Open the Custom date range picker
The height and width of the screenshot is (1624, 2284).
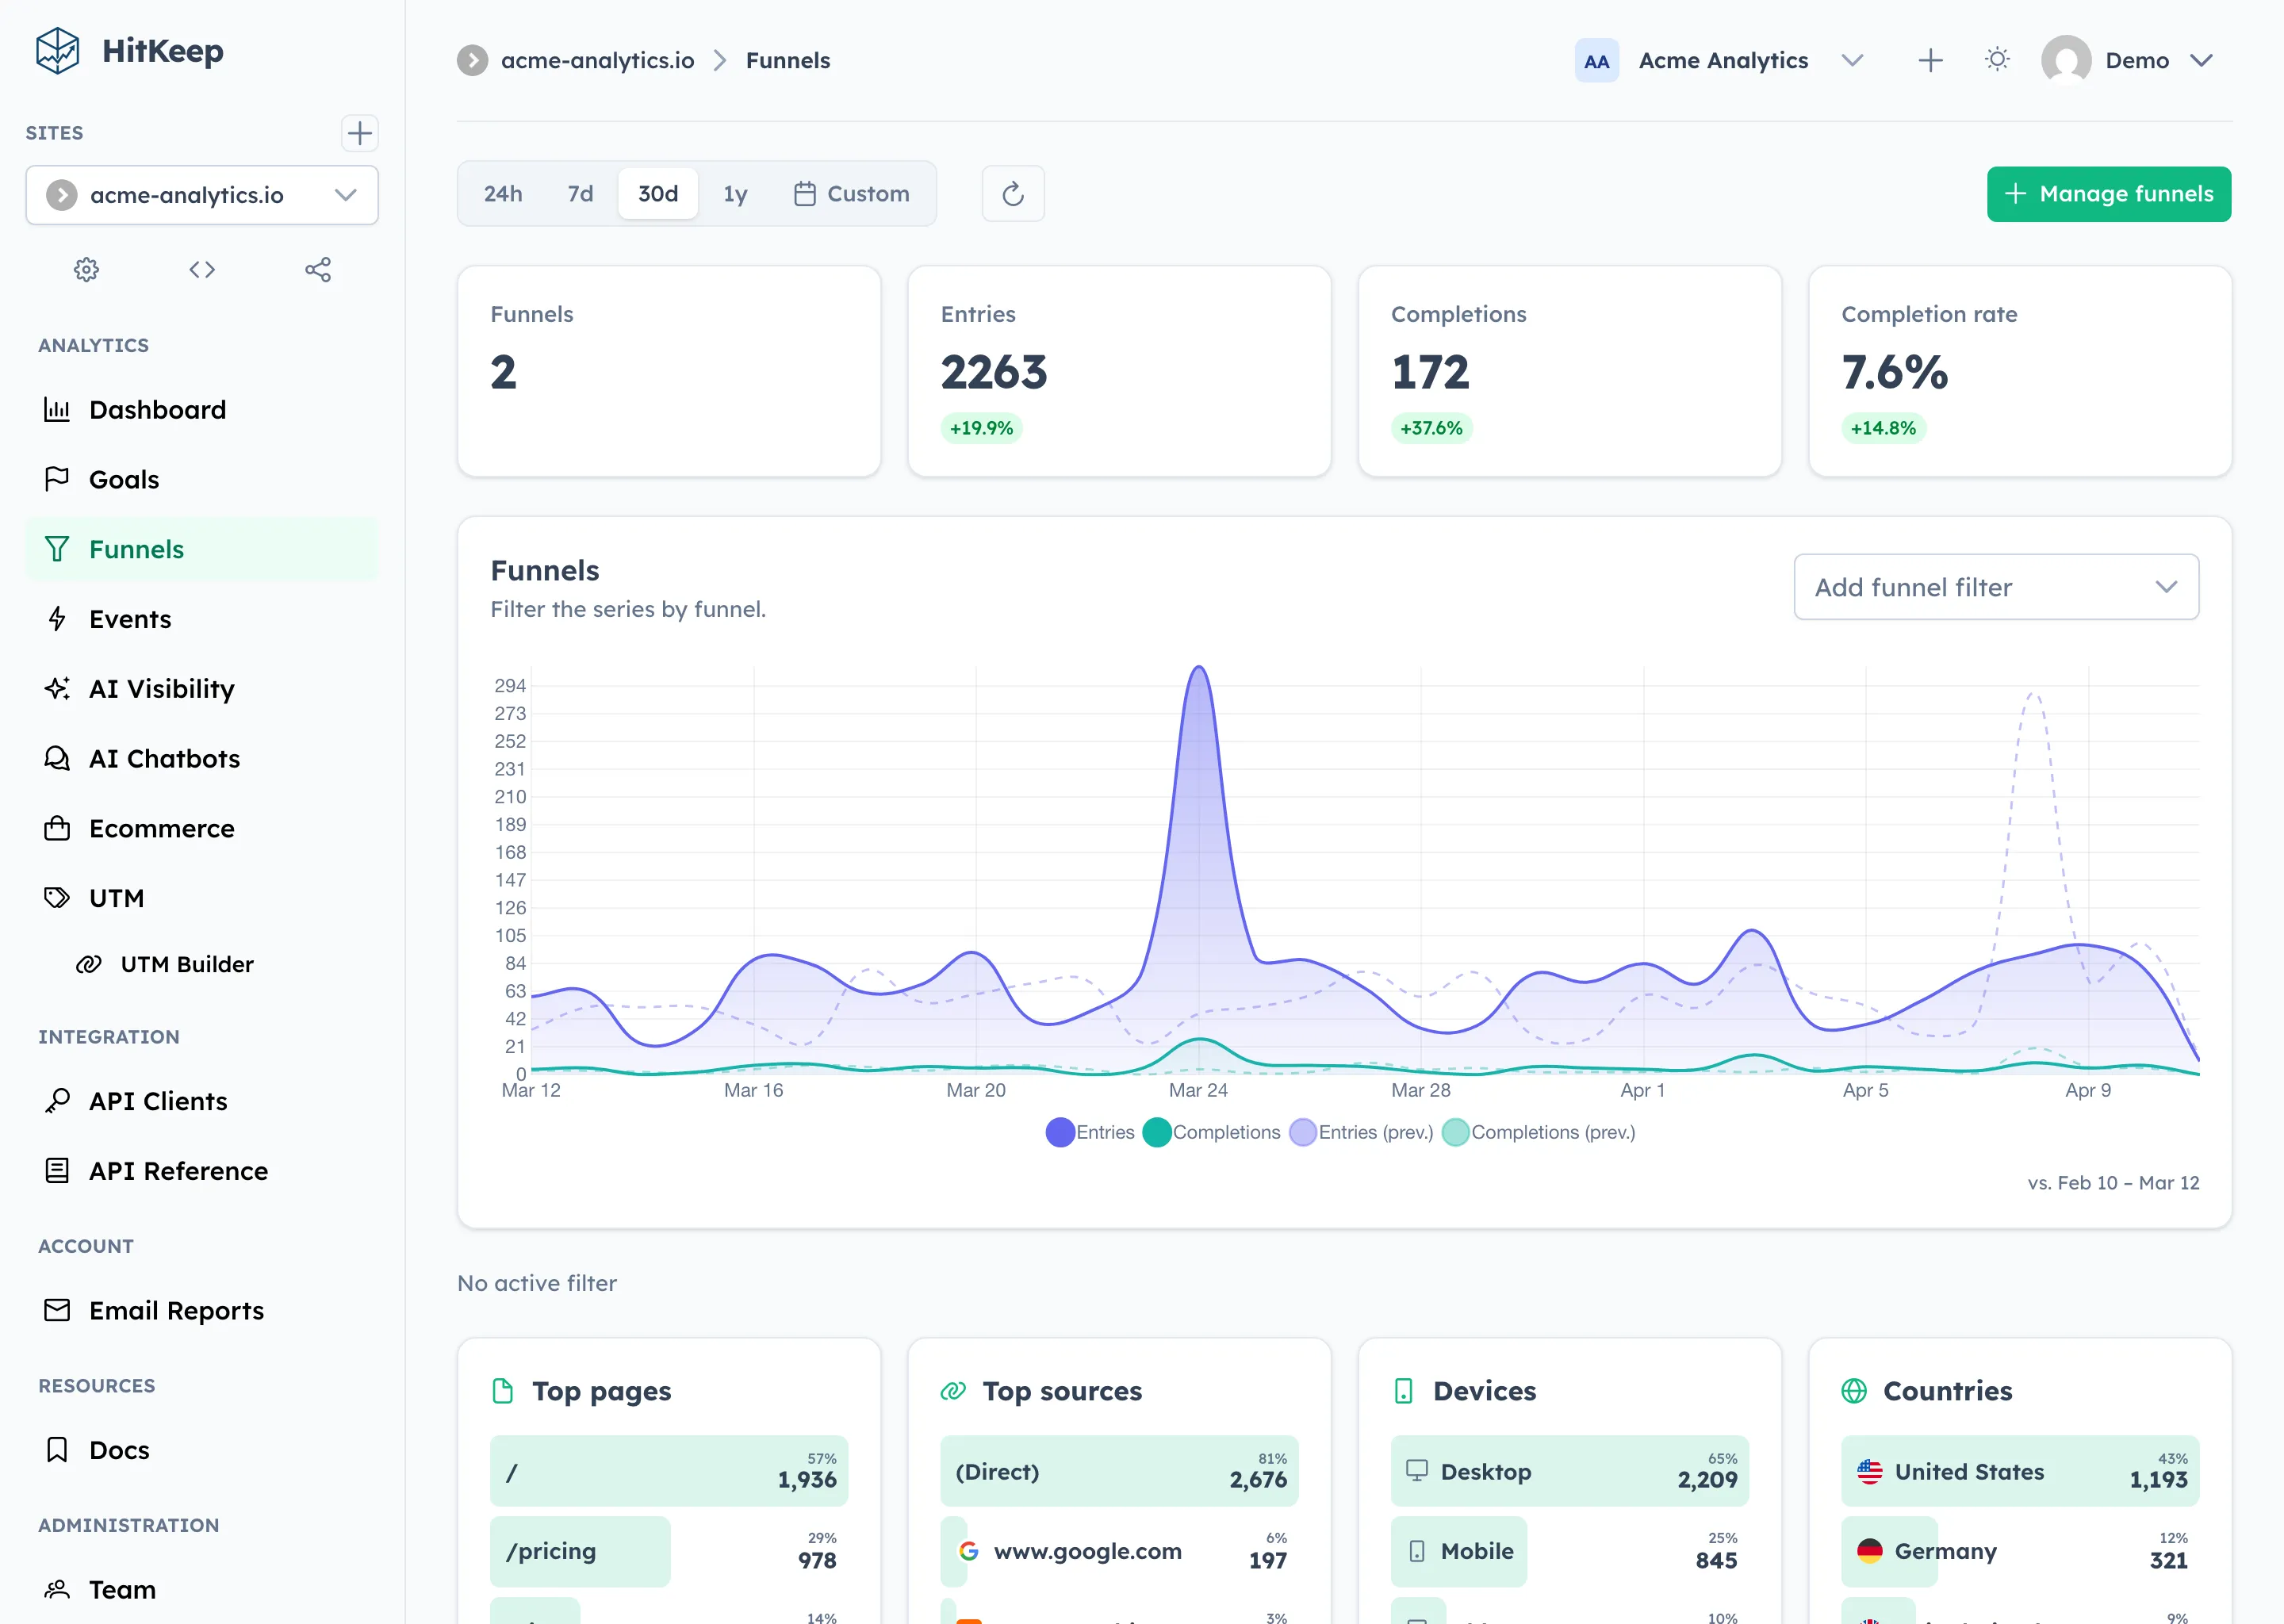(852, 193)
